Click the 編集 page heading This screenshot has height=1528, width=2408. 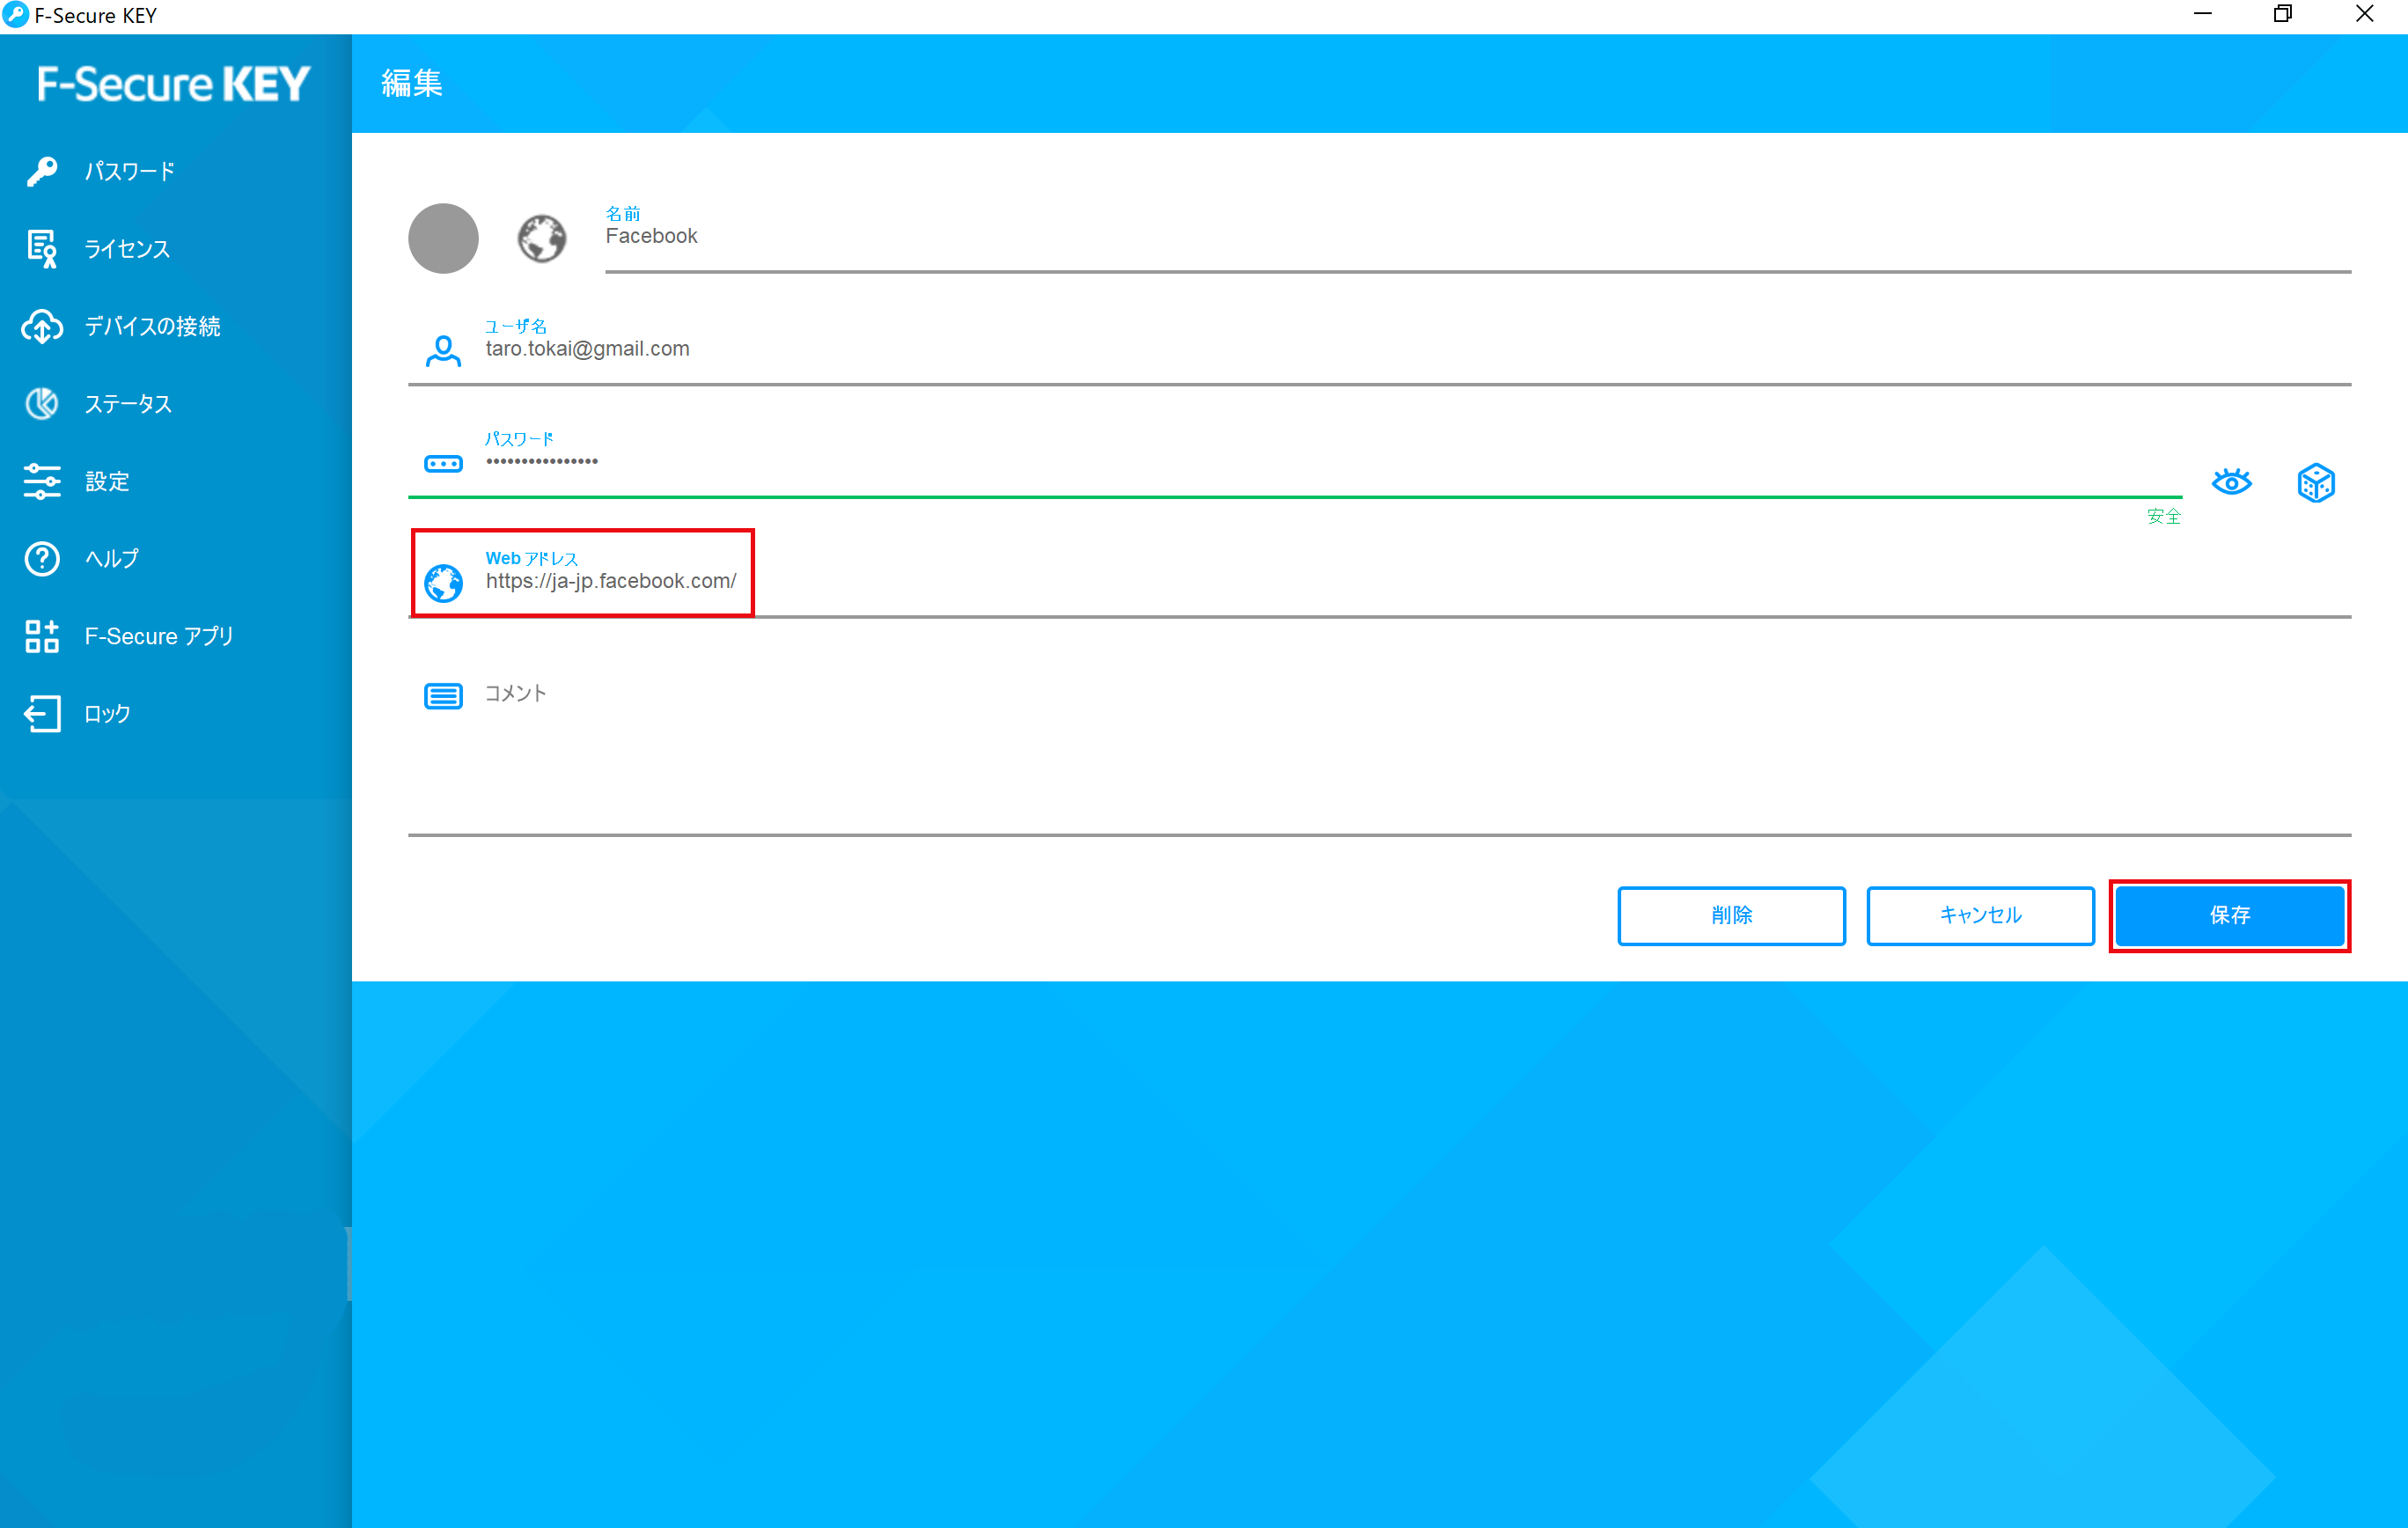(412, 84)
